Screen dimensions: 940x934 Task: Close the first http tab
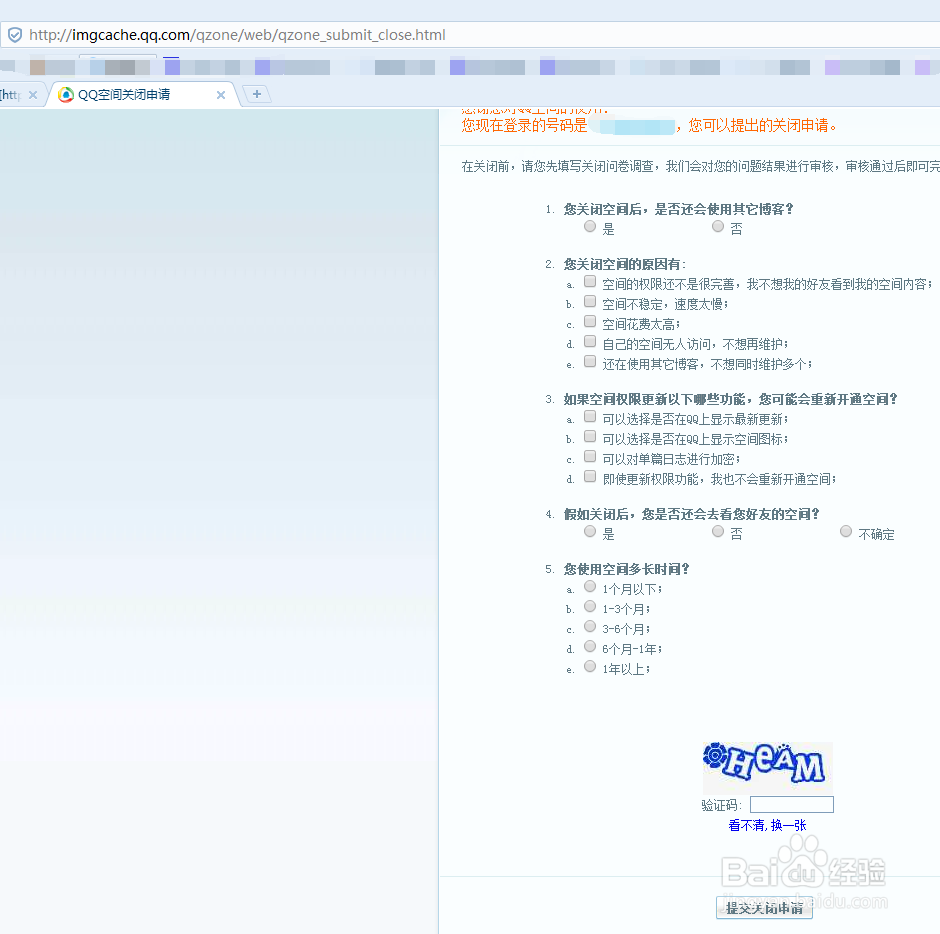tap(33, 95)
